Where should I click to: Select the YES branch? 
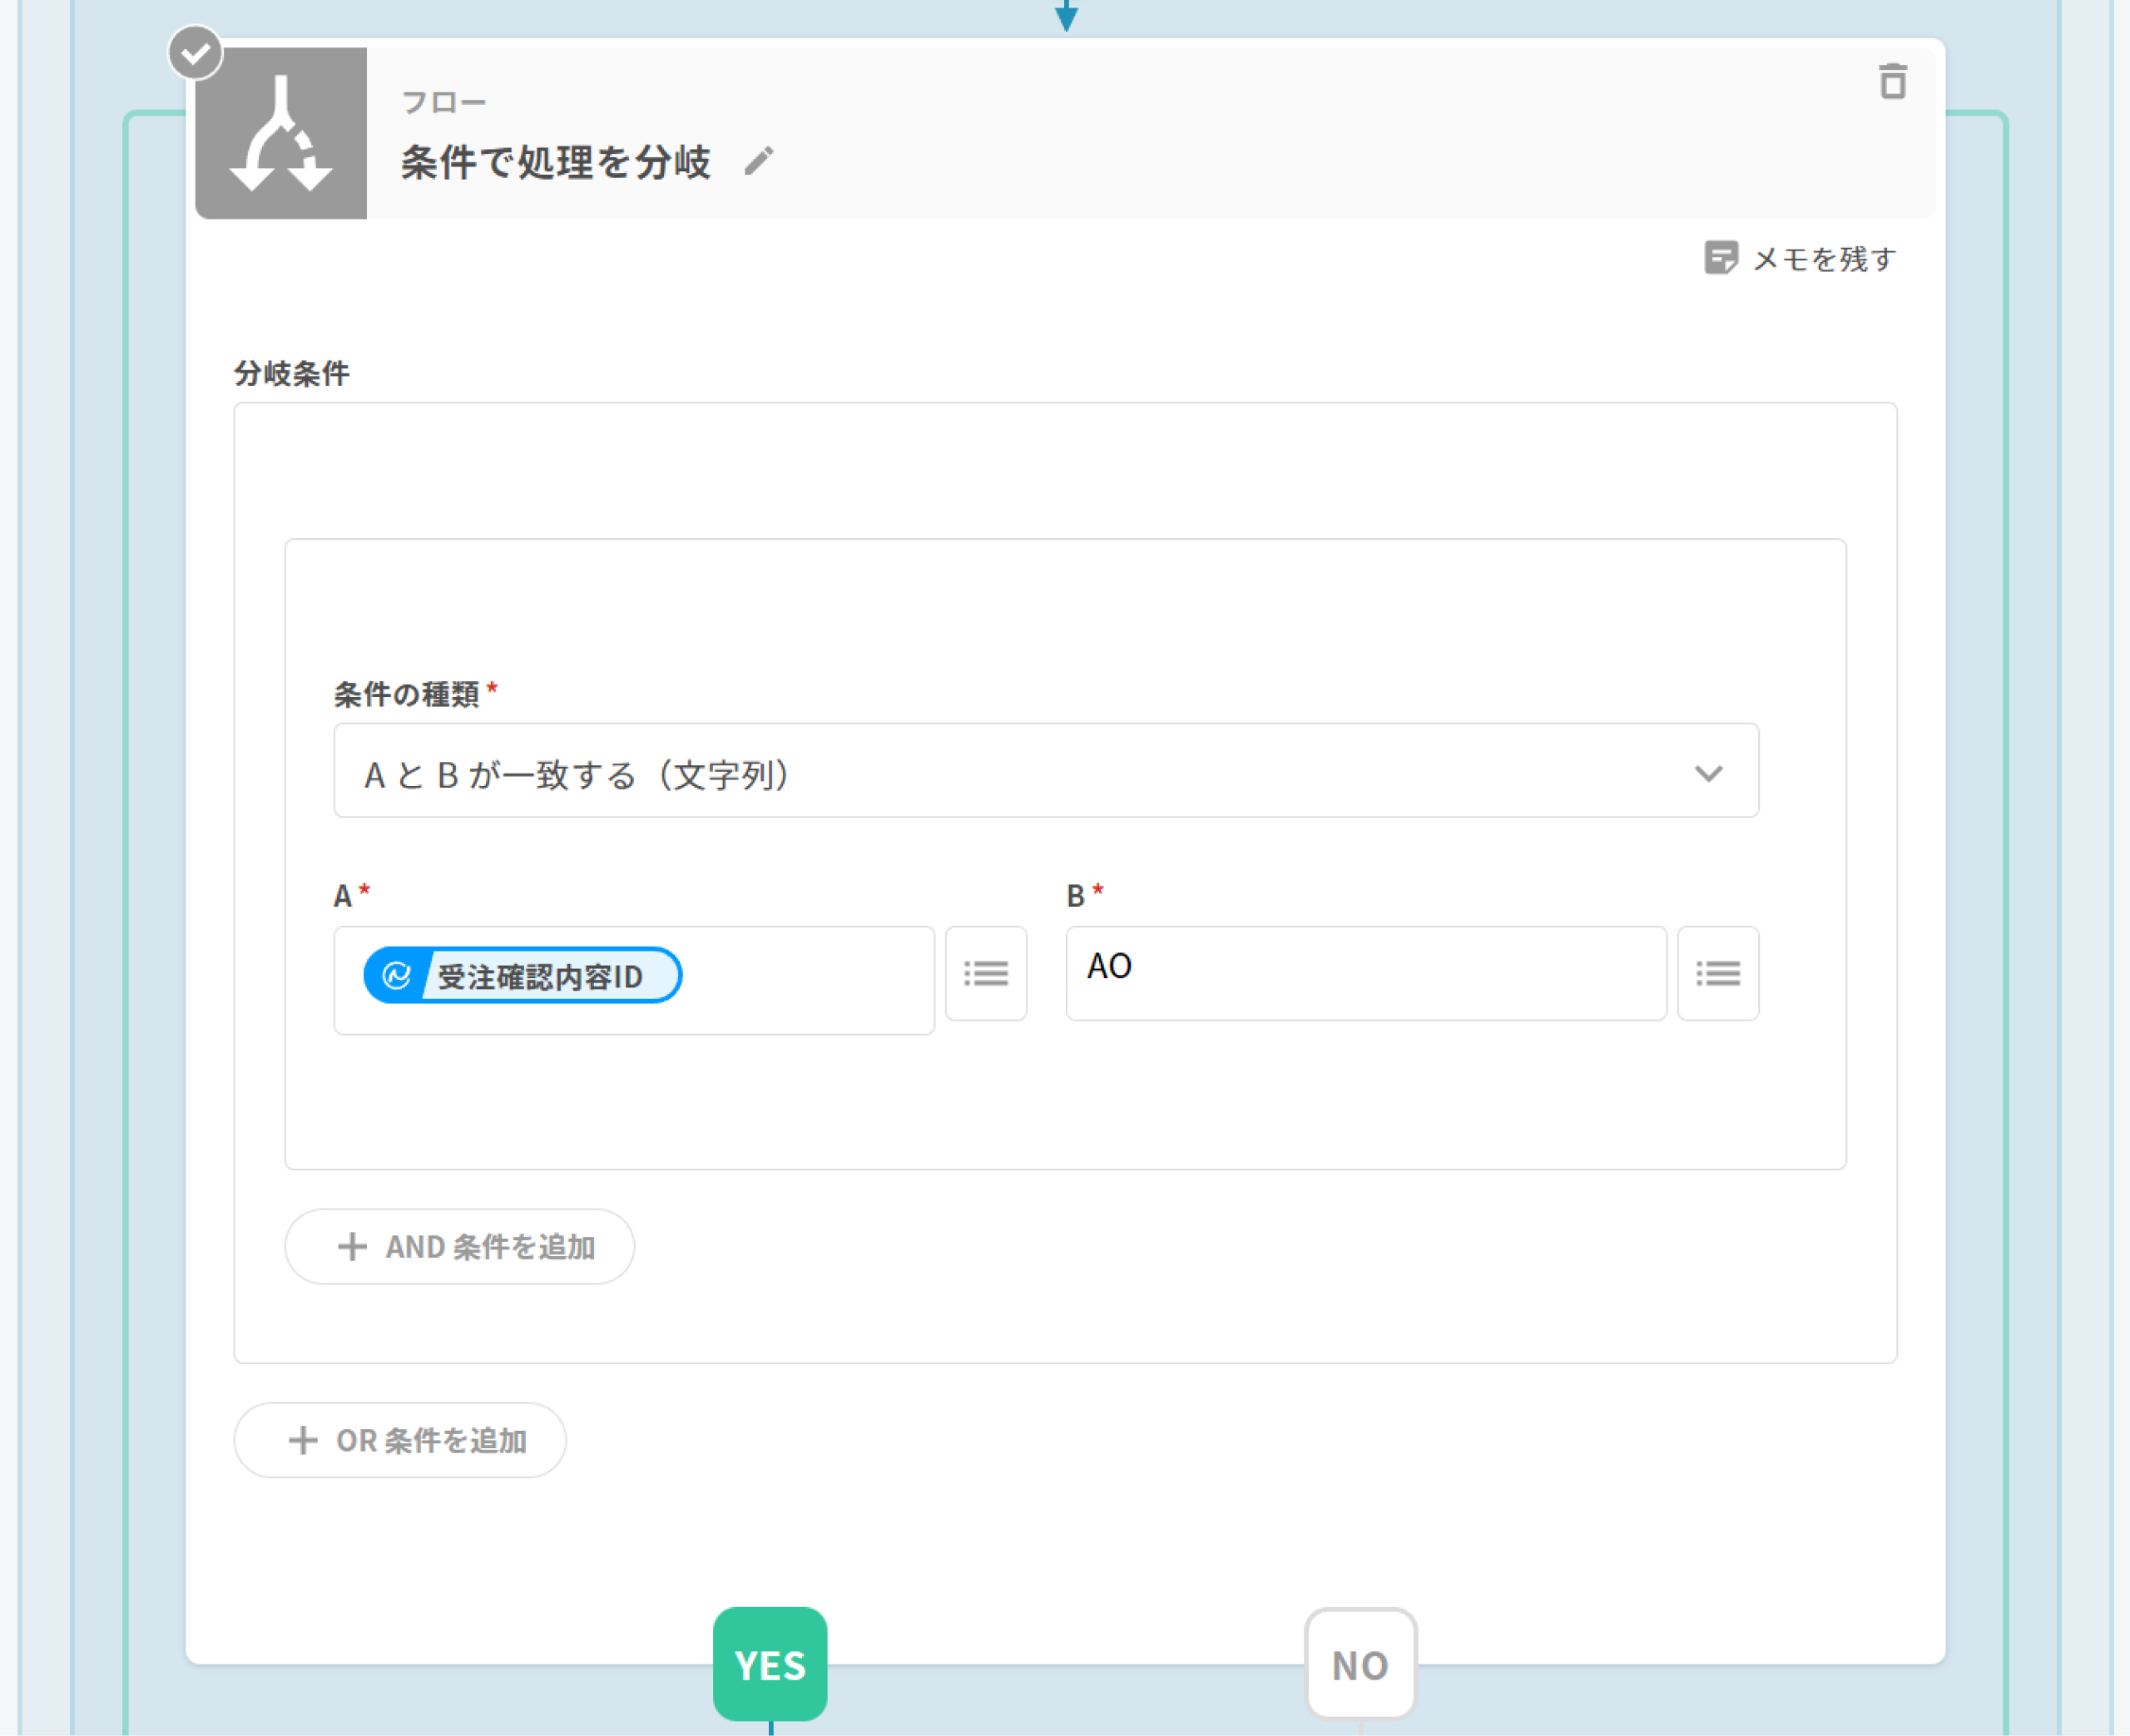pos(769,1664)
